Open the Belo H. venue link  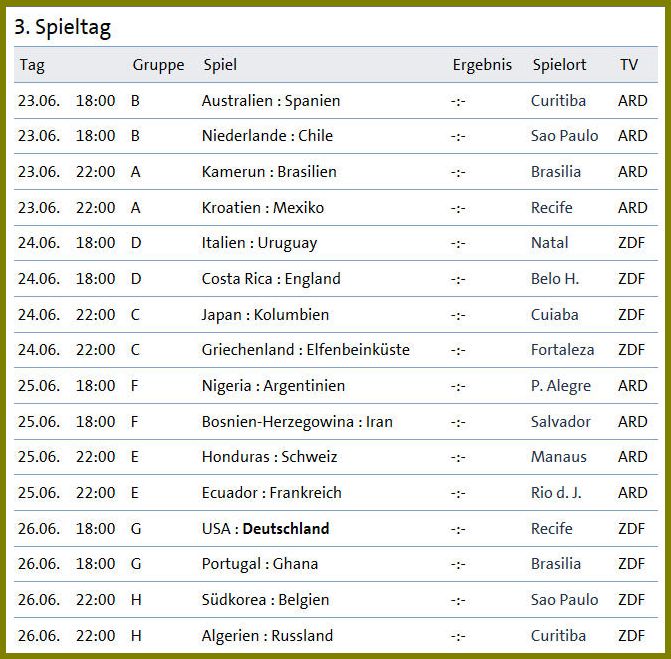[x=555, y=279]
